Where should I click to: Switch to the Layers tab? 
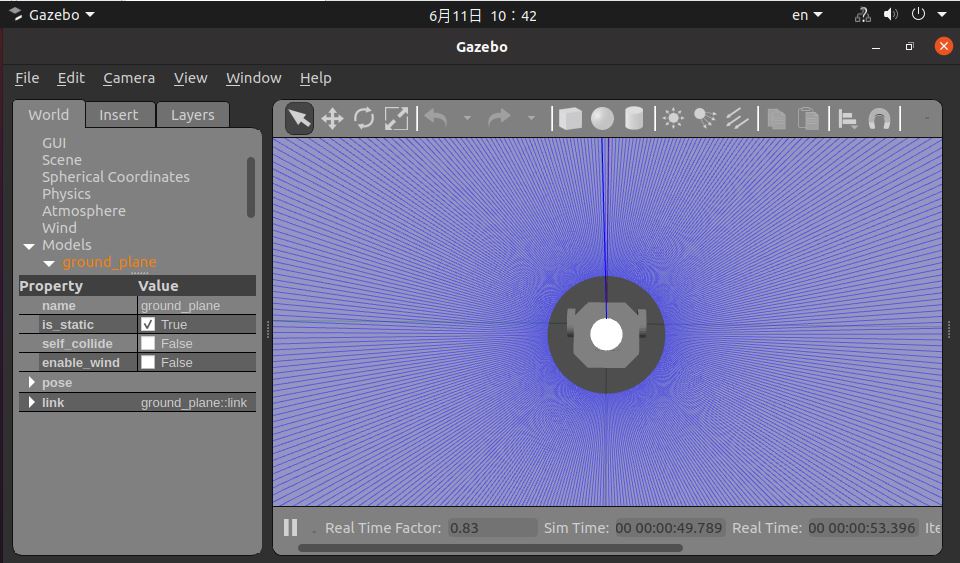(193, 115)
